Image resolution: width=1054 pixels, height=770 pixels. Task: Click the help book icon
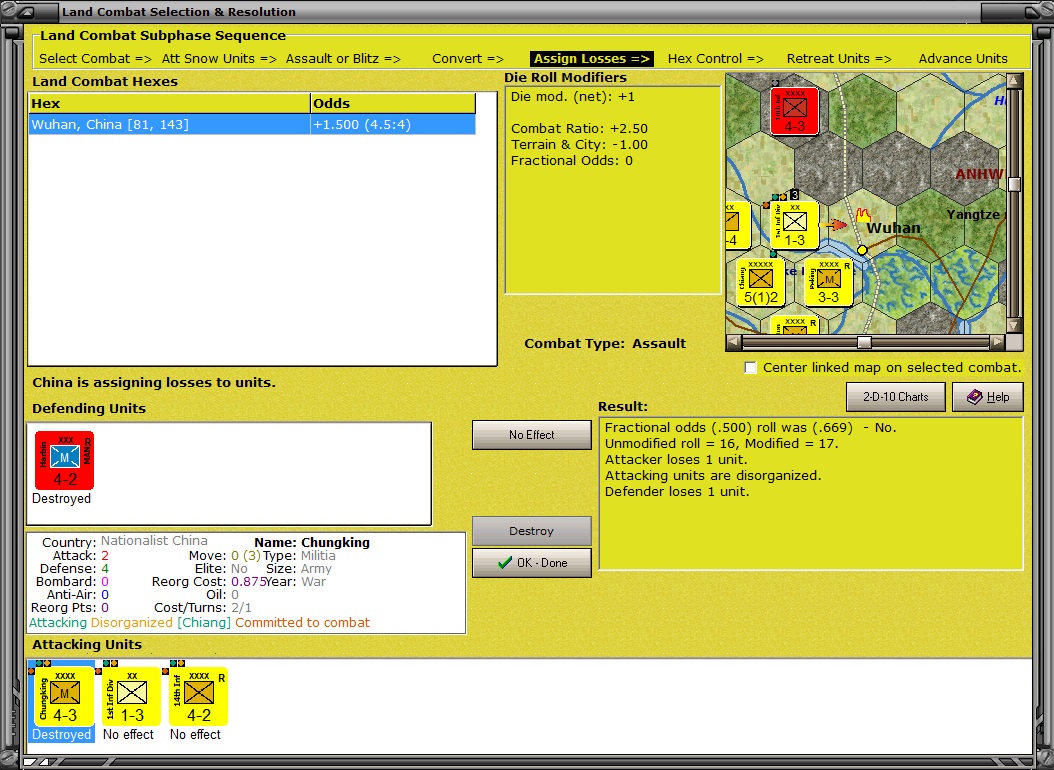(975, 397)
